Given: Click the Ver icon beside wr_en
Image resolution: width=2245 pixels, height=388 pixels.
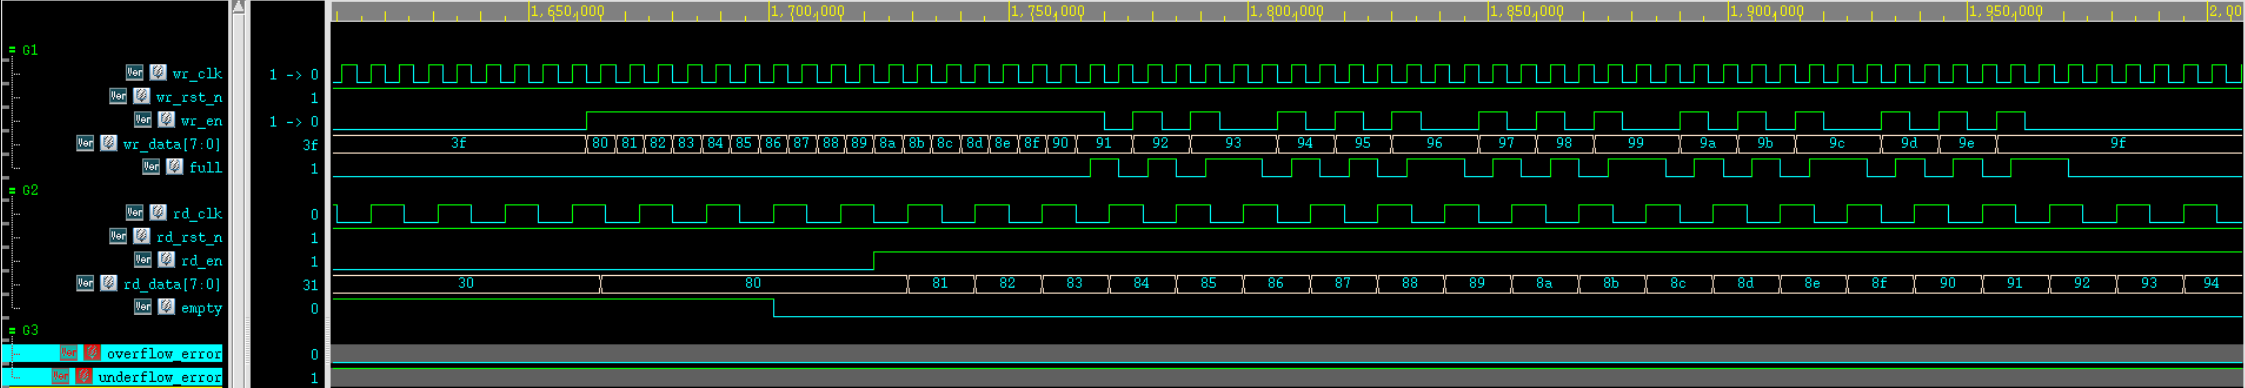Looking at the screenshot, I should click(143, 120).
